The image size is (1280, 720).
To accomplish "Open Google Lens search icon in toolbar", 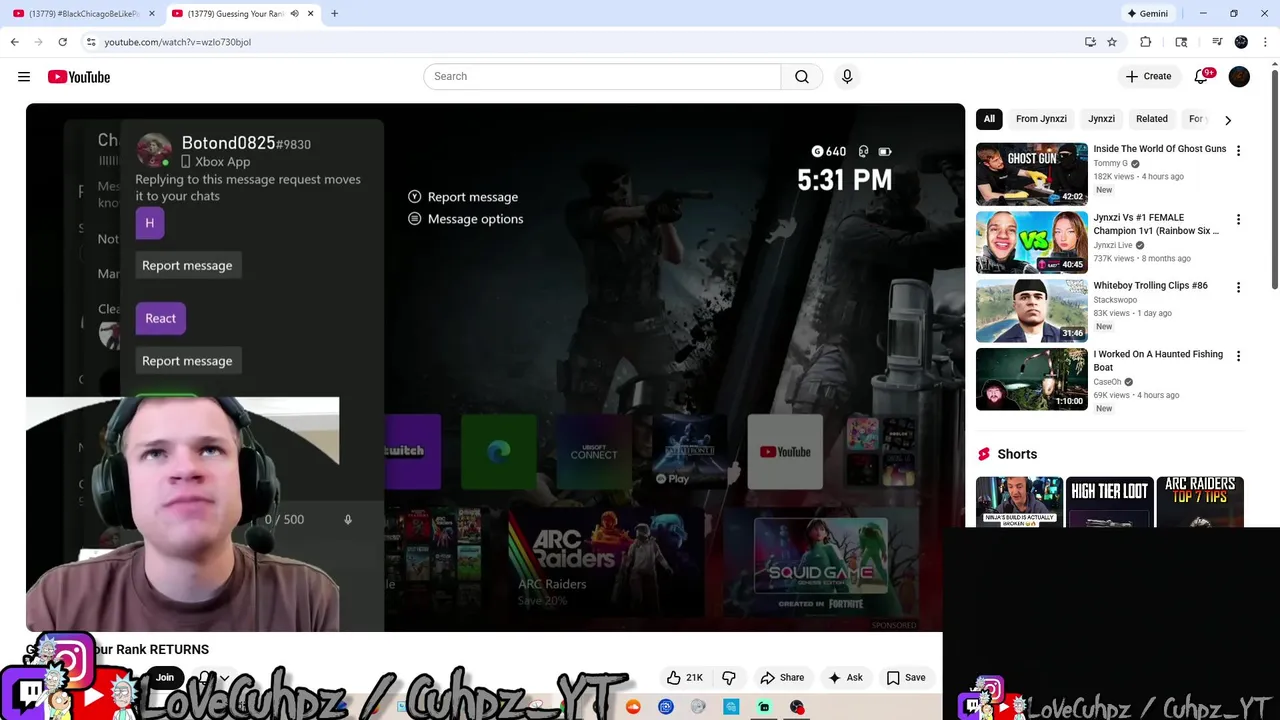I will (1181, 42).
